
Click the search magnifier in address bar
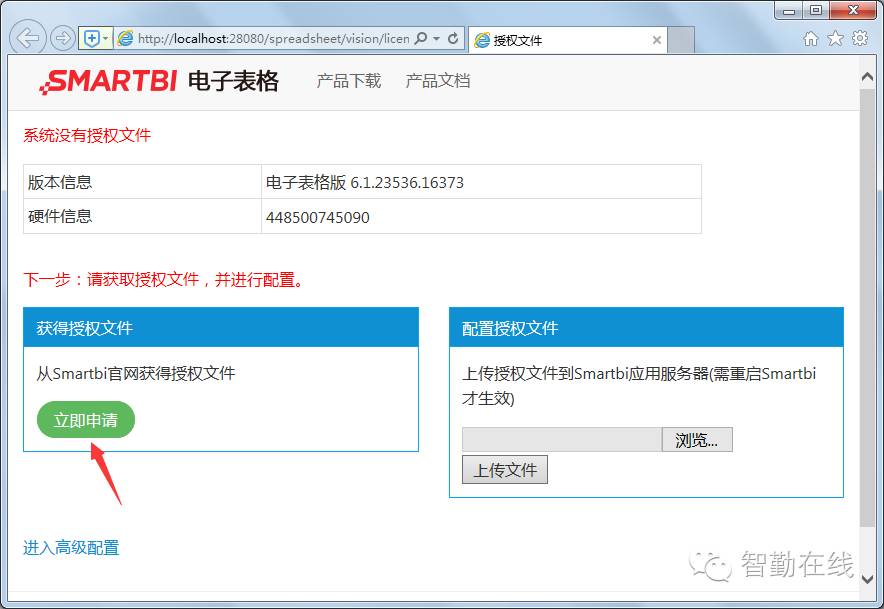pyautogui.click(x=421, y=38)
